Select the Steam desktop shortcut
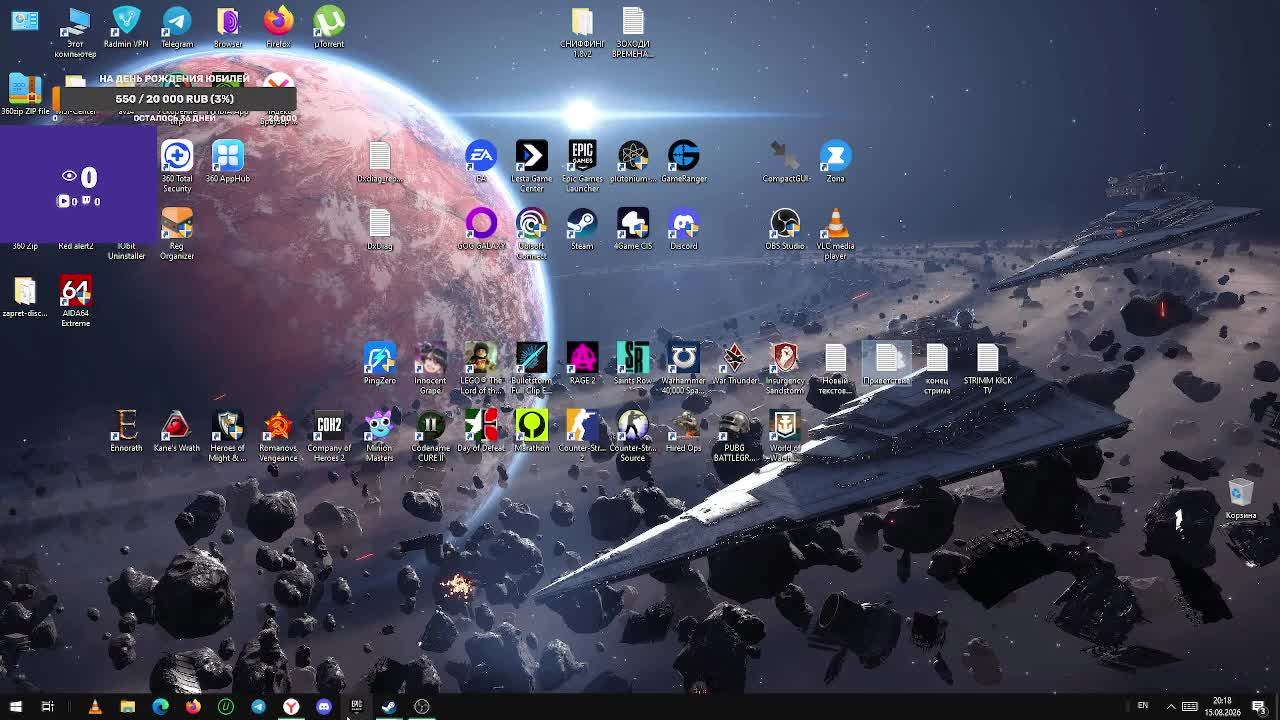 582,229
